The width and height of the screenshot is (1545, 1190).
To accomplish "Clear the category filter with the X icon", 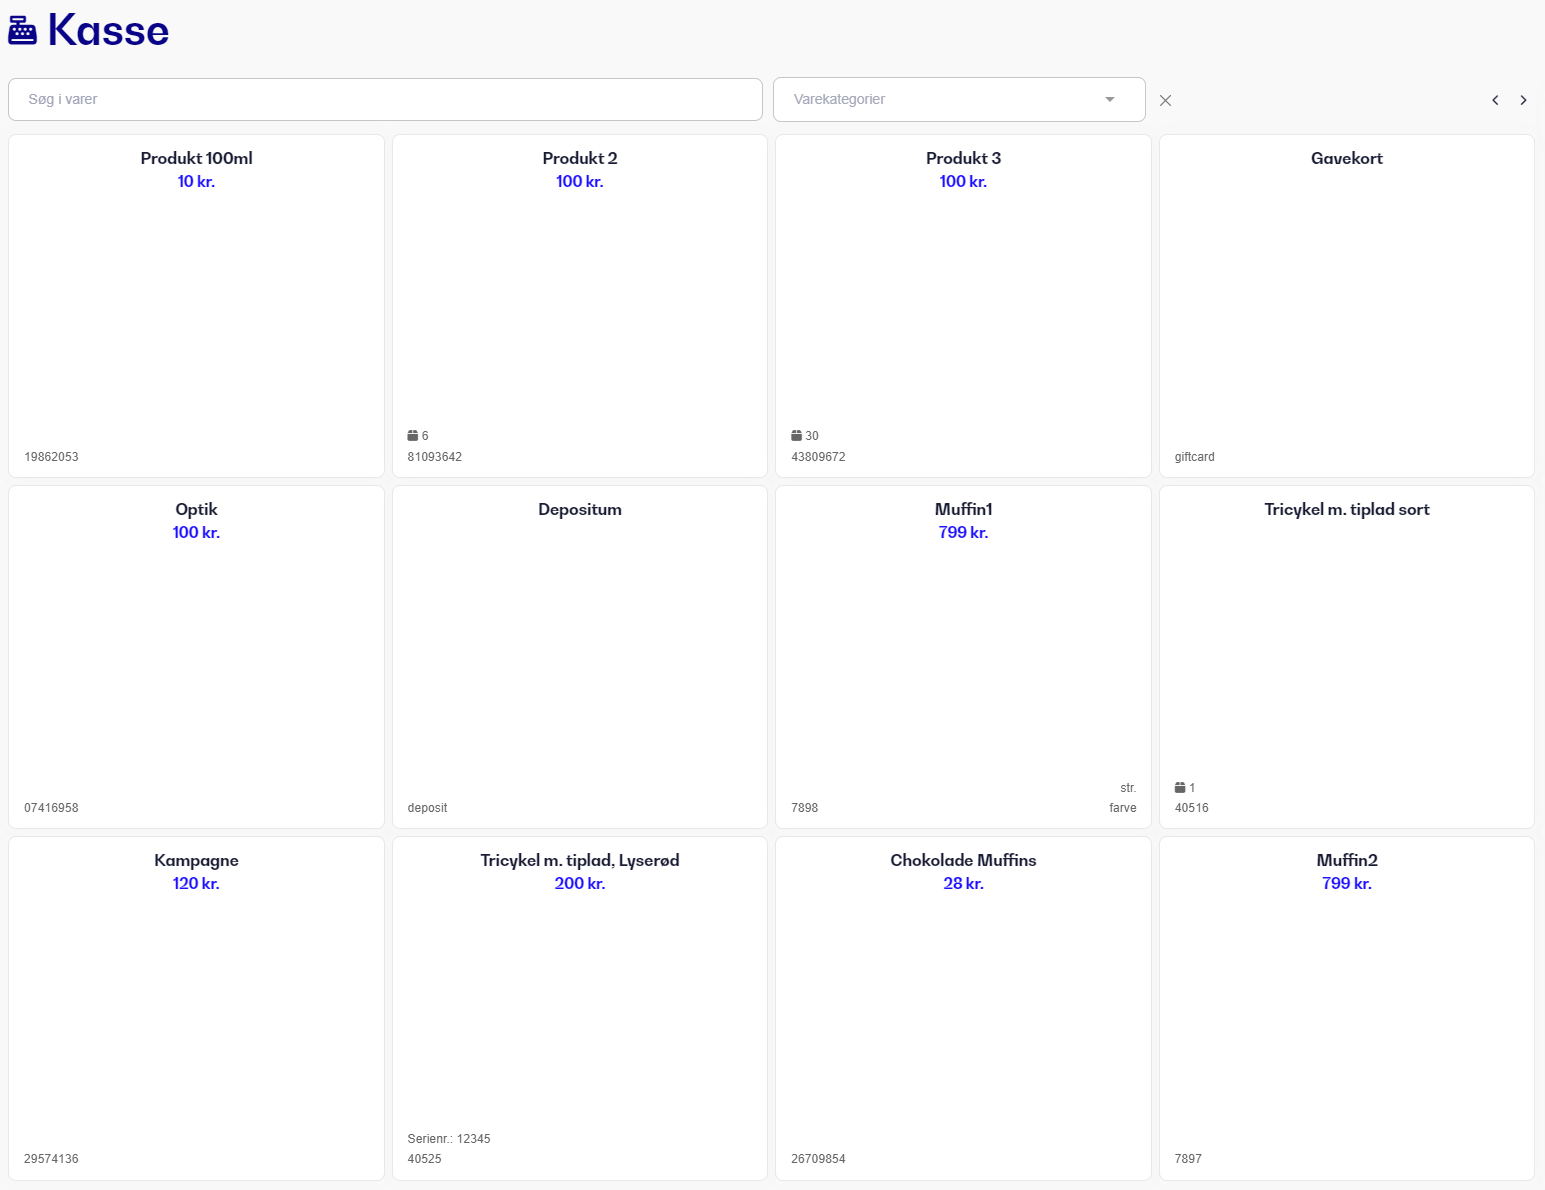I will click(x=1165, y=100).
